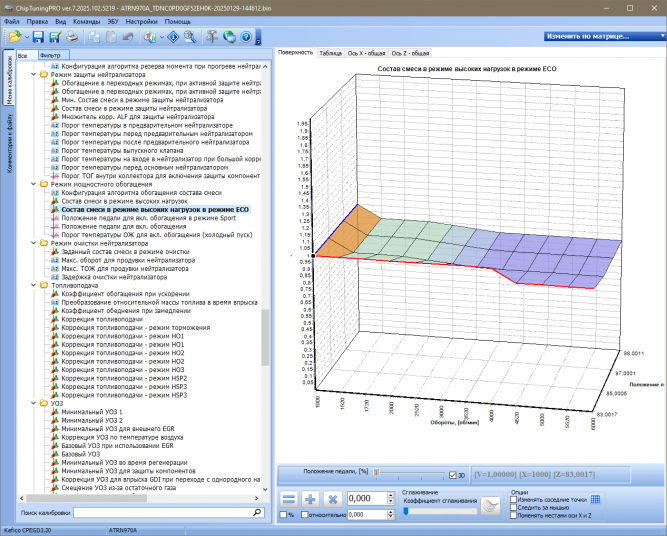
Task: Click map icon of 'Базовый УОЗ'
Action: [54, 454]
